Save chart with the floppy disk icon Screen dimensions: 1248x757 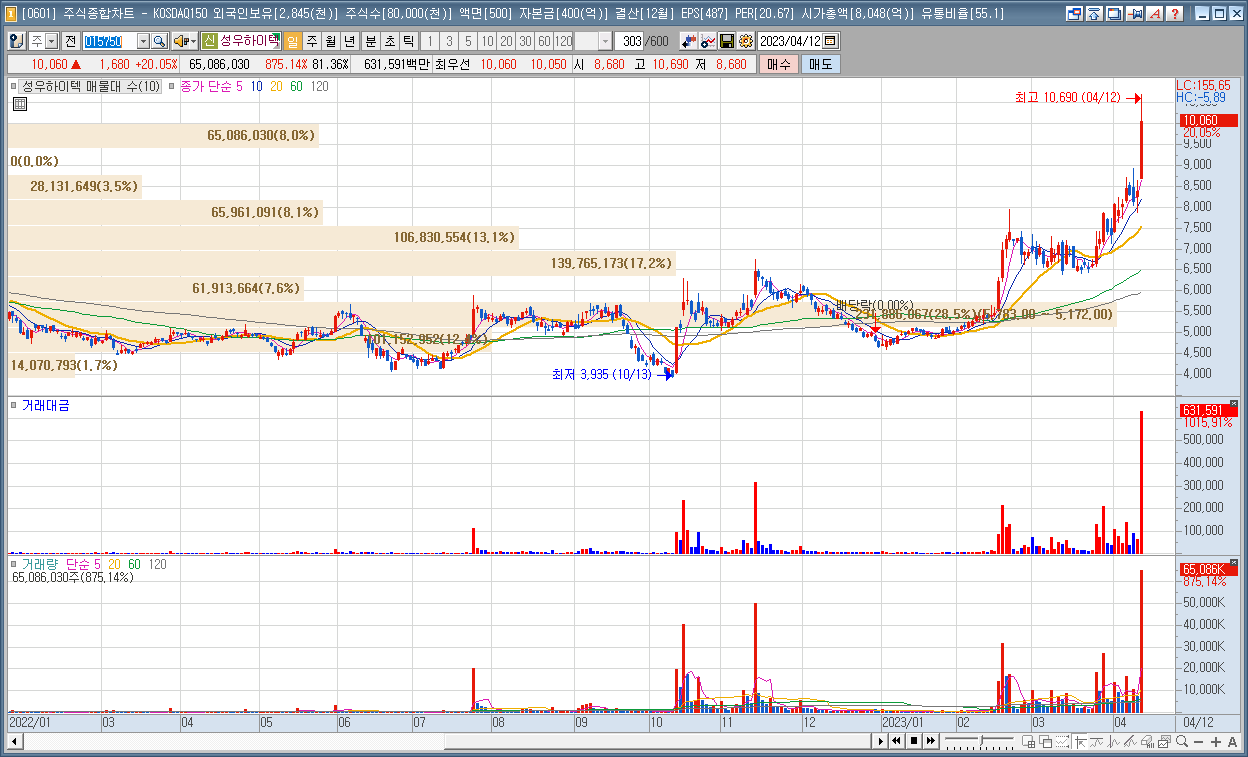(726, 41)
